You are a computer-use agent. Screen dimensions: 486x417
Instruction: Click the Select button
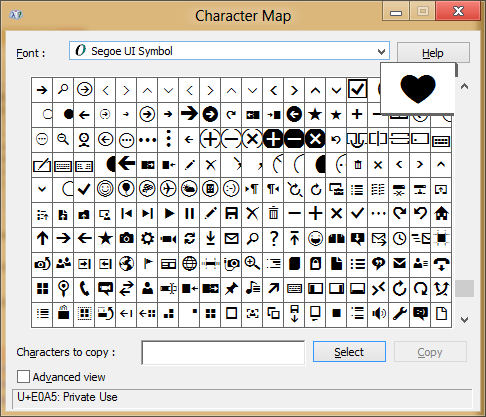click(x=349, y=352)
